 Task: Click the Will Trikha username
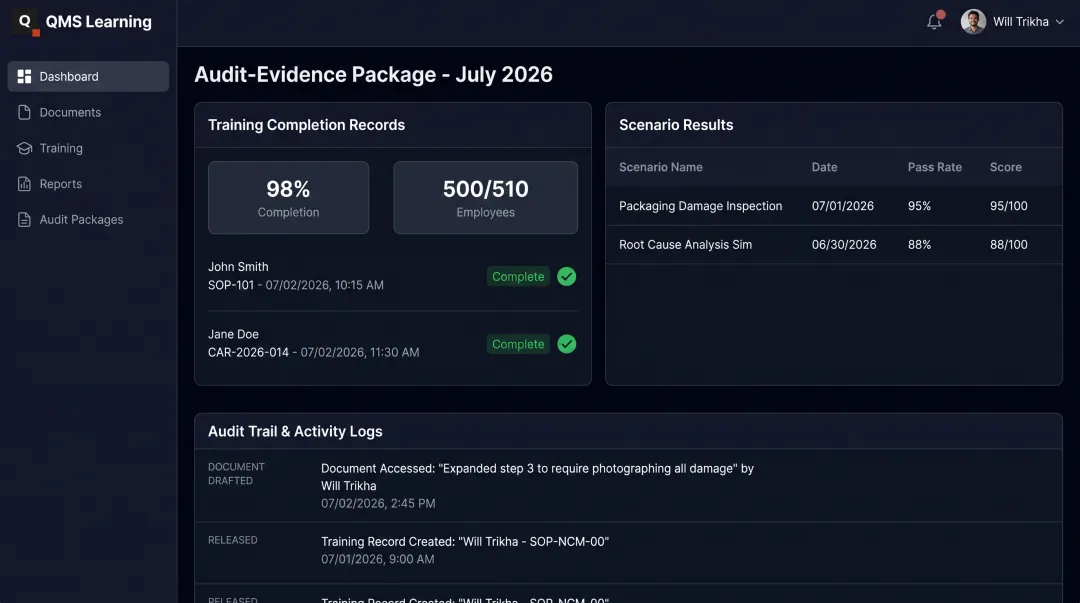coord(1021,22)
